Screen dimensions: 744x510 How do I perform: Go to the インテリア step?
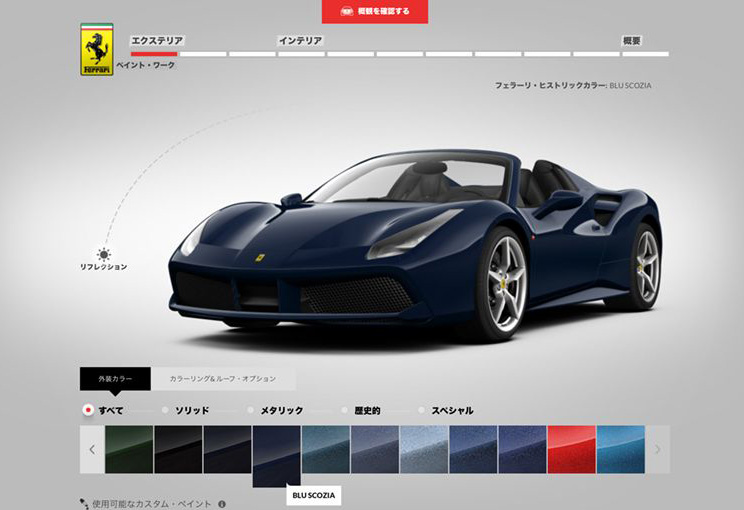pos(300,41)
